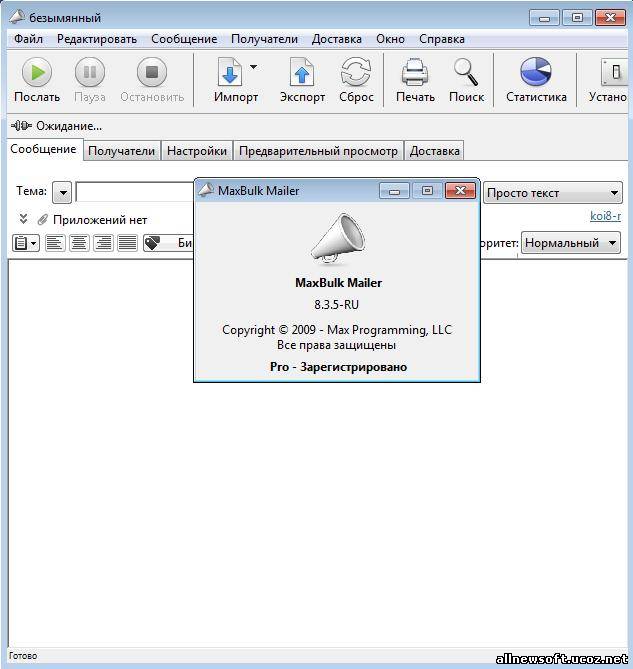Open the Тема subject dropdown arrow
The height and width of the screenshot is (669, 633).
[62, 193]
